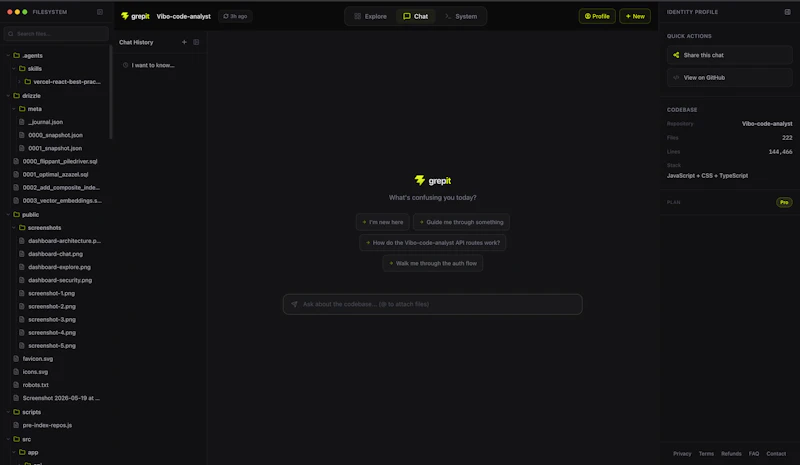This screenshot has width=800, height=465.
Task: Expand the vercel-react-best-prac folder chevron
Action: click(19, 82)
